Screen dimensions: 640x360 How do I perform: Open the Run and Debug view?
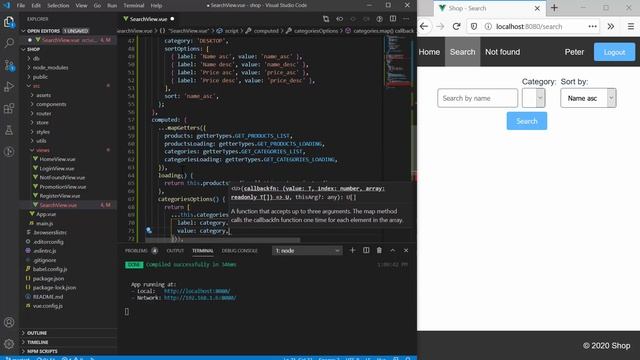9,87
